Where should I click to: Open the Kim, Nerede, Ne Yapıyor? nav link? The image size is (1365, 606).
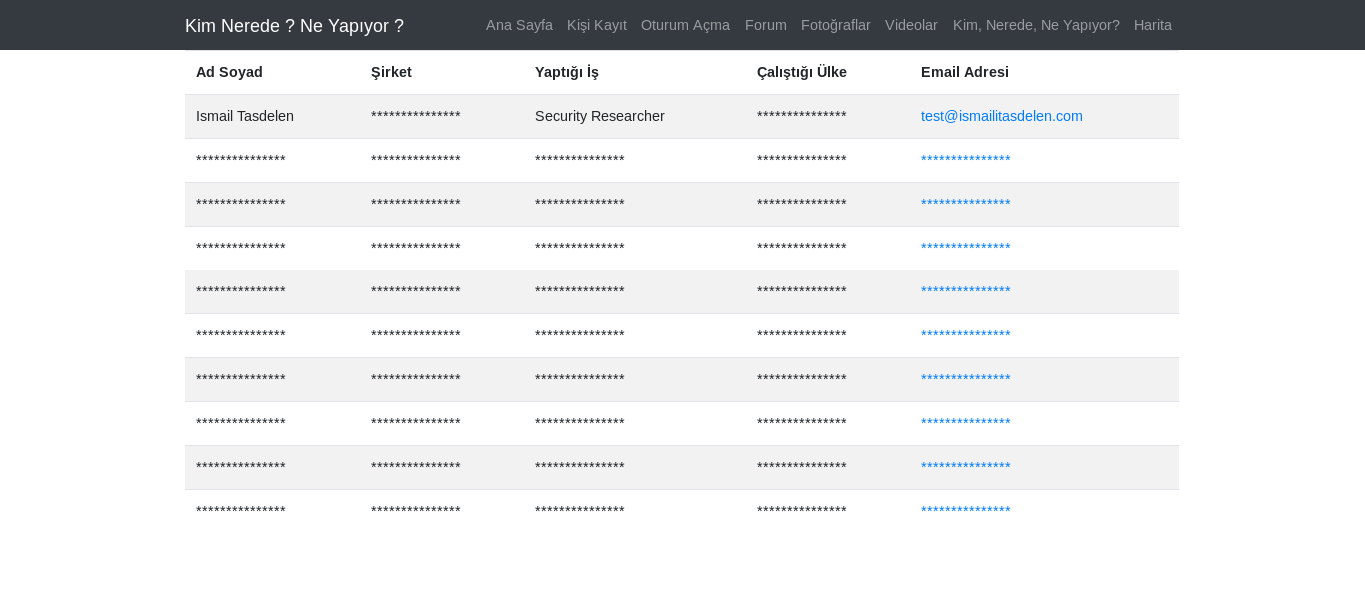pyautogui.click(x=1036, y=25)
